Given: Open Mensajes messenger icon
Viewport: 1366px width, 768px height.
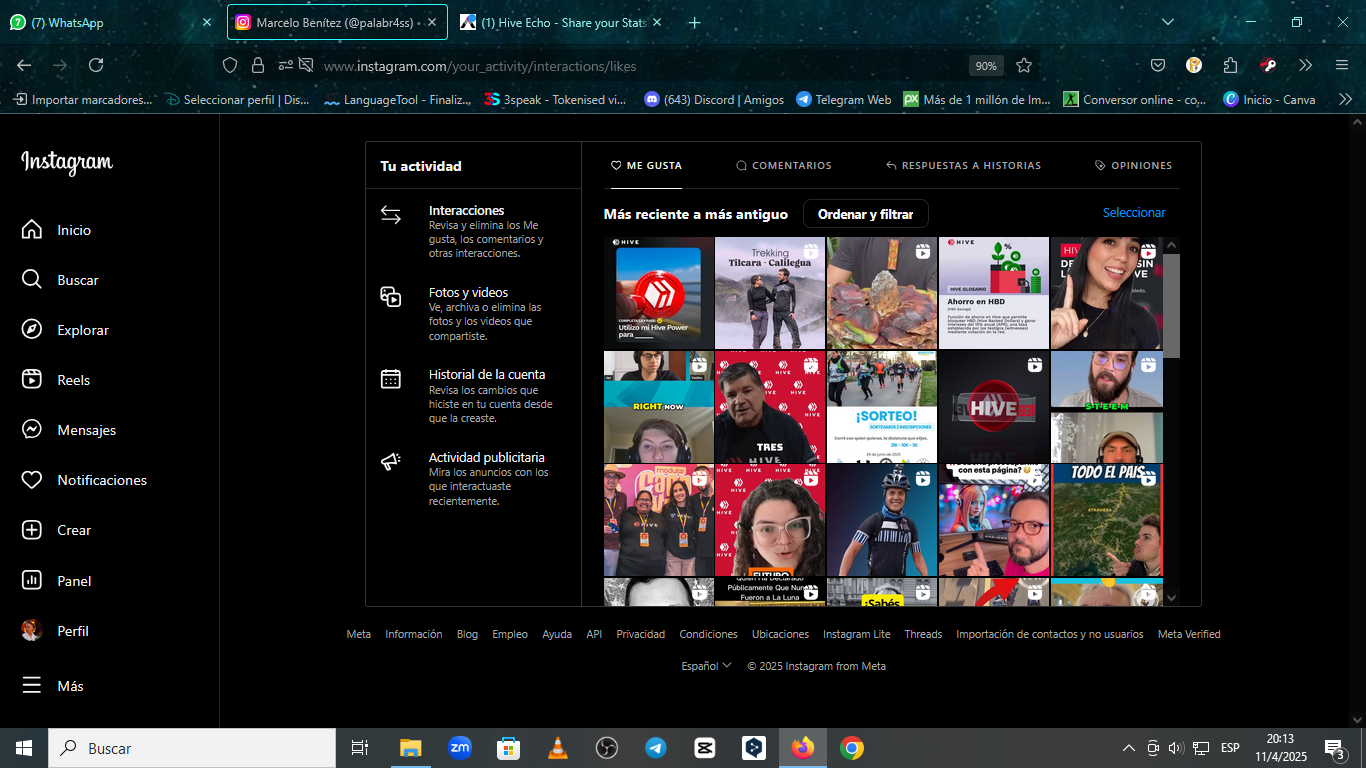Looking at the screenshot, I should tap(32, 430).
